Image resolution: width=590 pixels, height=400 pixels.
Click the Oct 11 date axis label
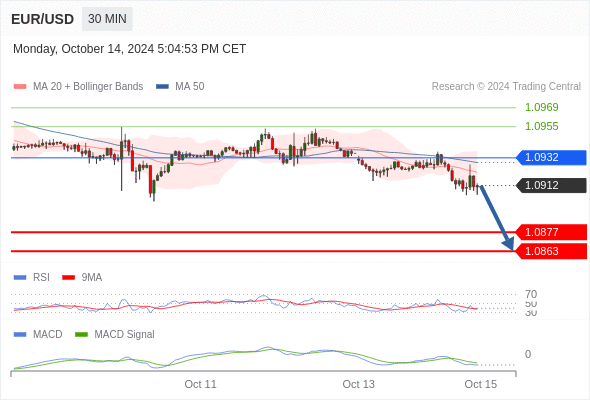tap(200, 384)
